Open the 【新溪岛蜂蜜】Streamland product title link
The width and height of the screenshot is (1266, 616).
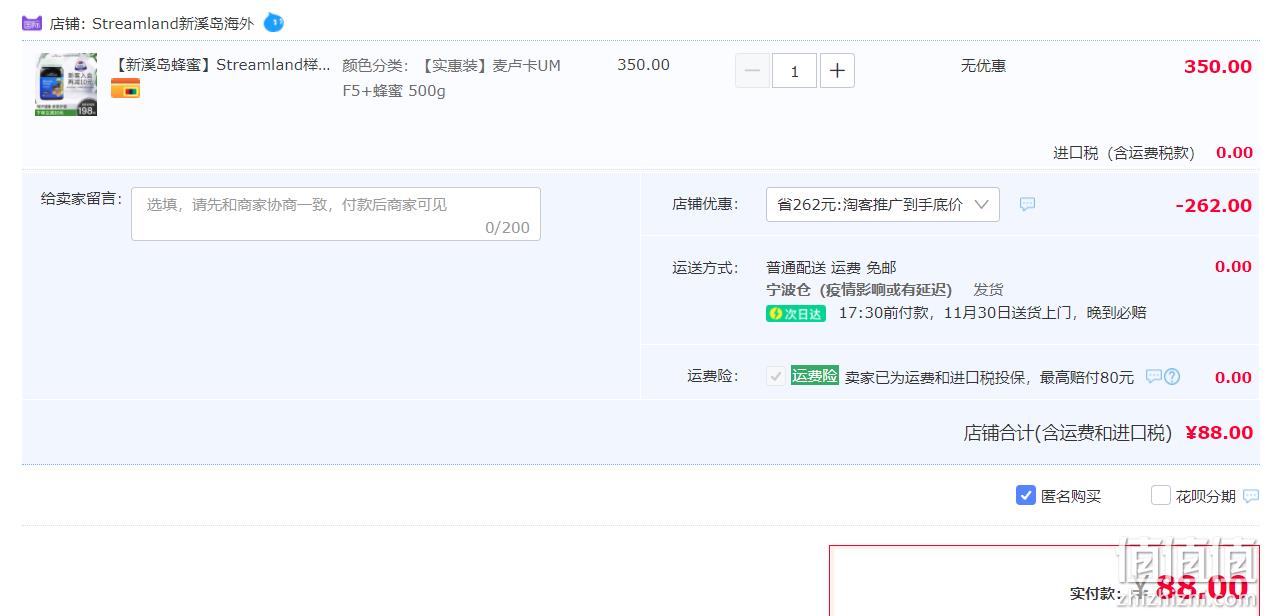pos(220,65)
